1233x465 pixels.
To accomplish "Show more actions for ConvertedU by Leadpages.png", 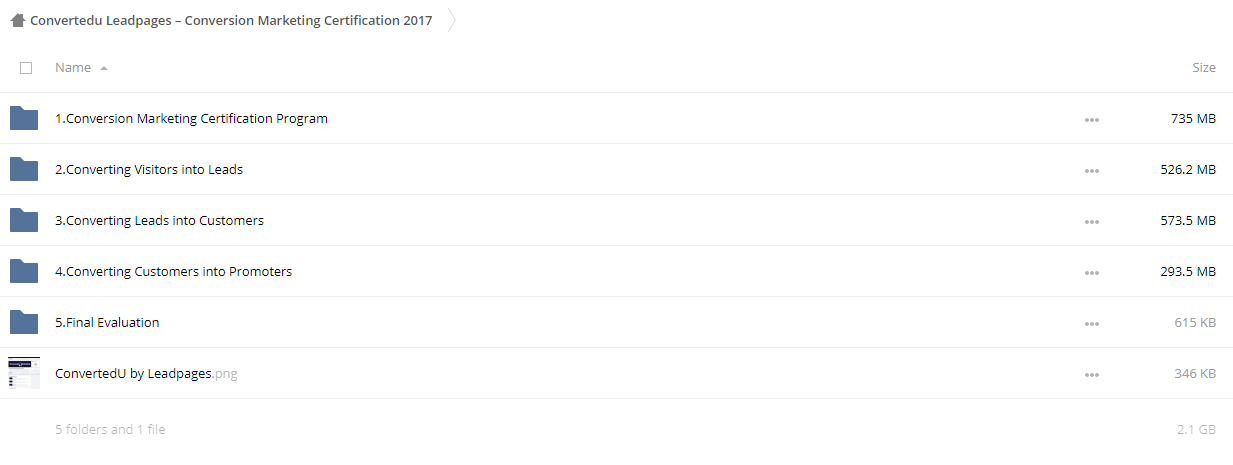I will [1091, 375].
